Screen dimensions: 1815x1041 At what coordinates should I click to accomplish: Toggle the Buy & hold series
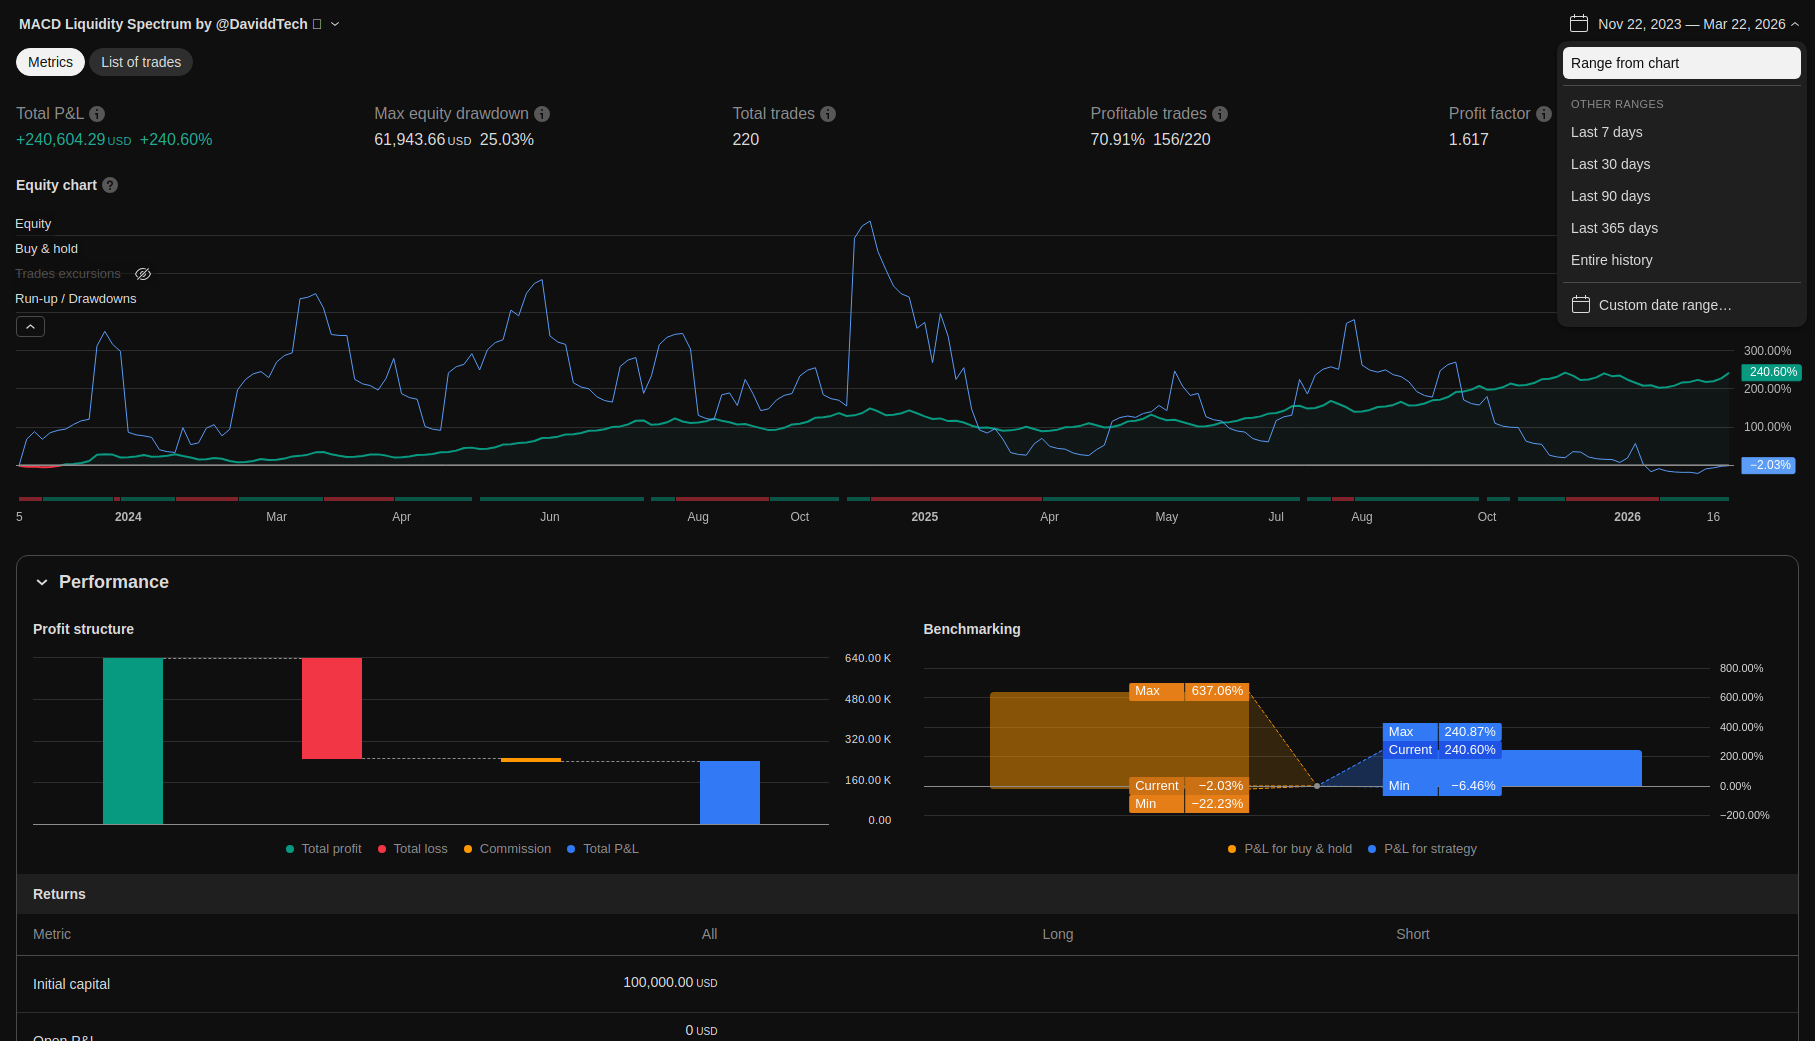click(46, 249)
